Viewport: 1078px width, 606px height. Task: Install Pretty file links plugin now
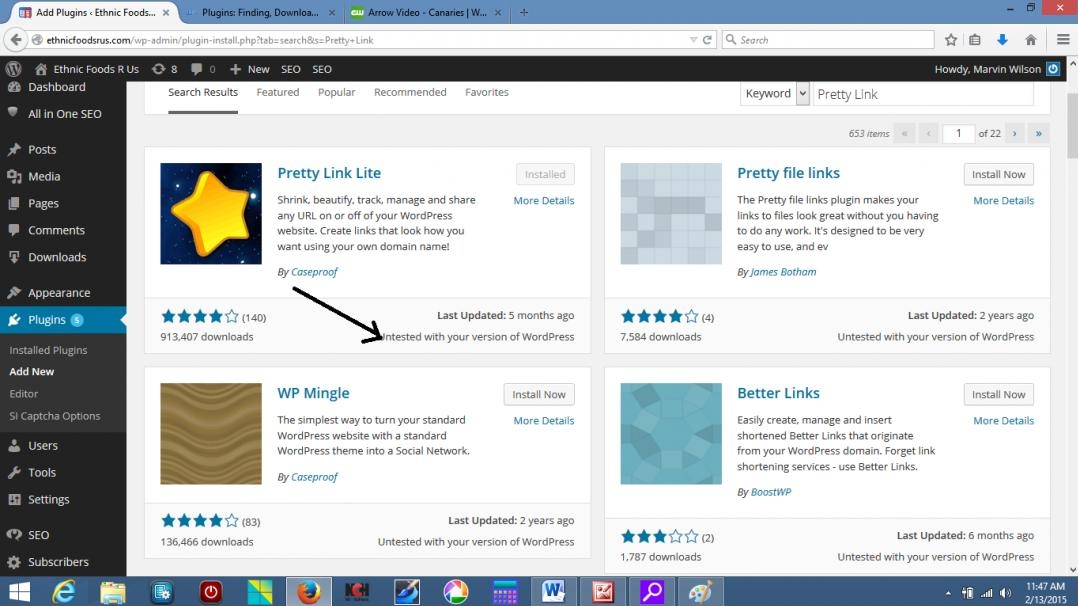998,174
